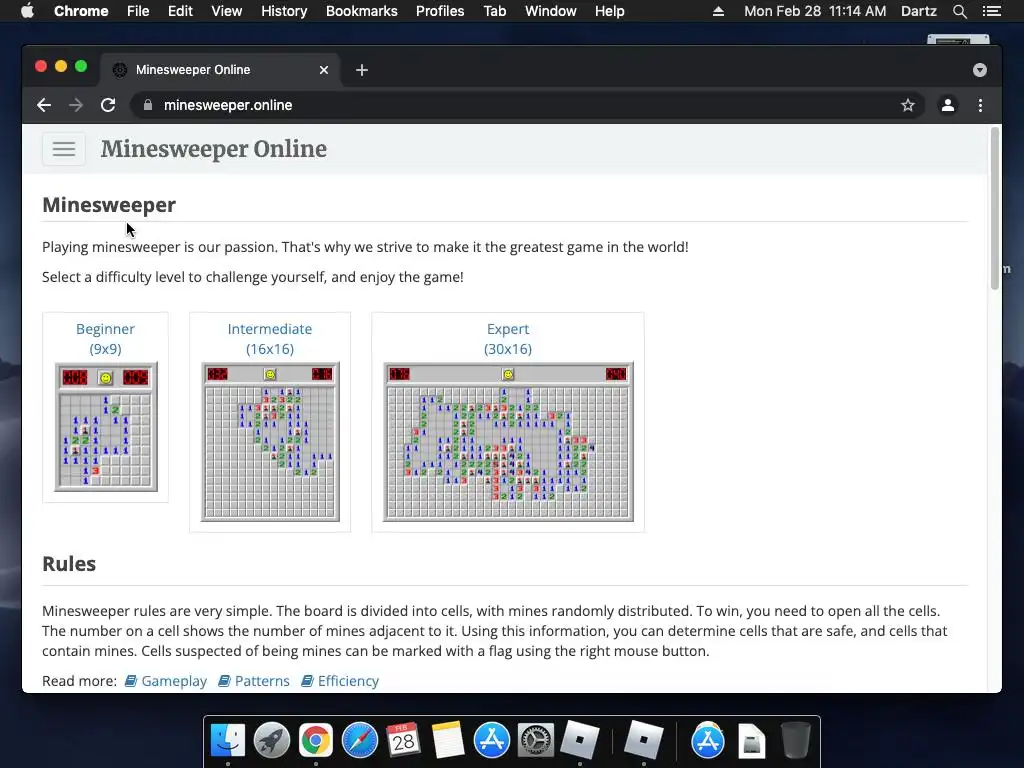Open the Patterns read-more link

point(254,681)
